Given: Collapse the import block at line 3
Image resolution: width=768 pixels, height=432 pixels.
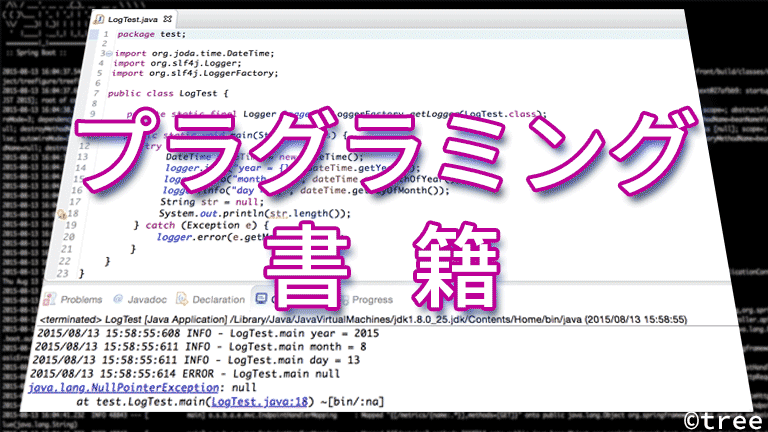Looking at the screenshot, I should 109,53.
